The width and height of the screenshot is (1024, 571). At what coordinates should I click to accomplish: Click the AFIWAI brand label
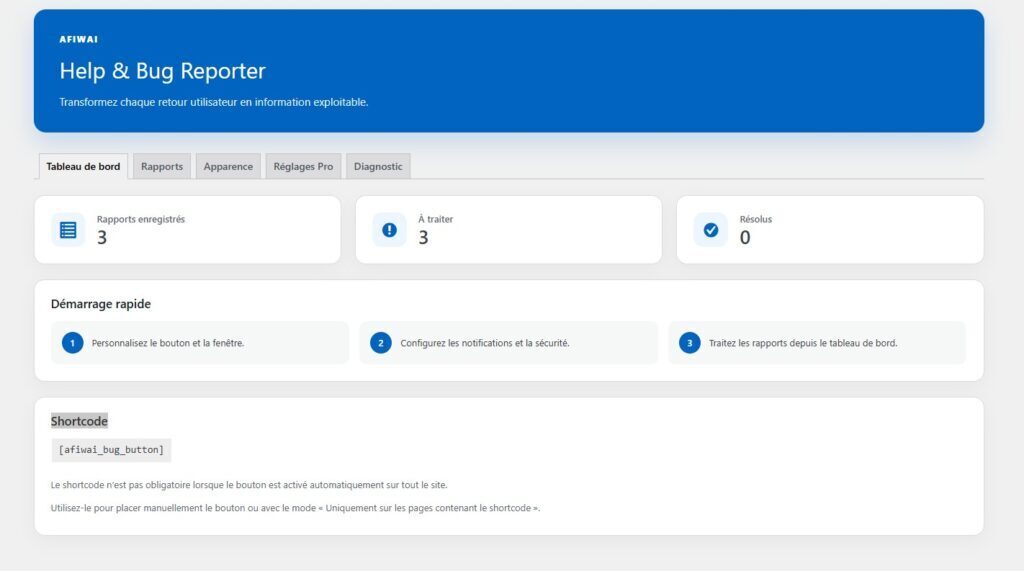[78, 39]
